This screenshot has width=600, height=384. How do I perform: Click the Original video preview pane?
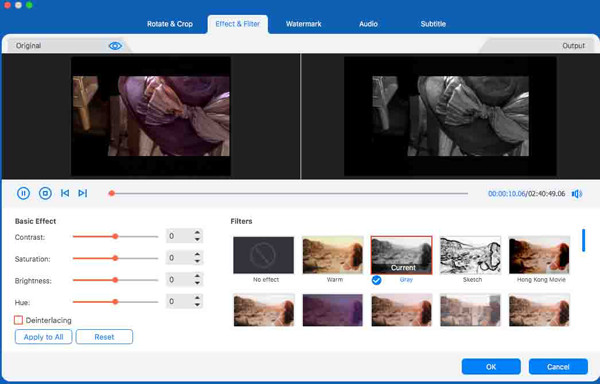[151, 116]
